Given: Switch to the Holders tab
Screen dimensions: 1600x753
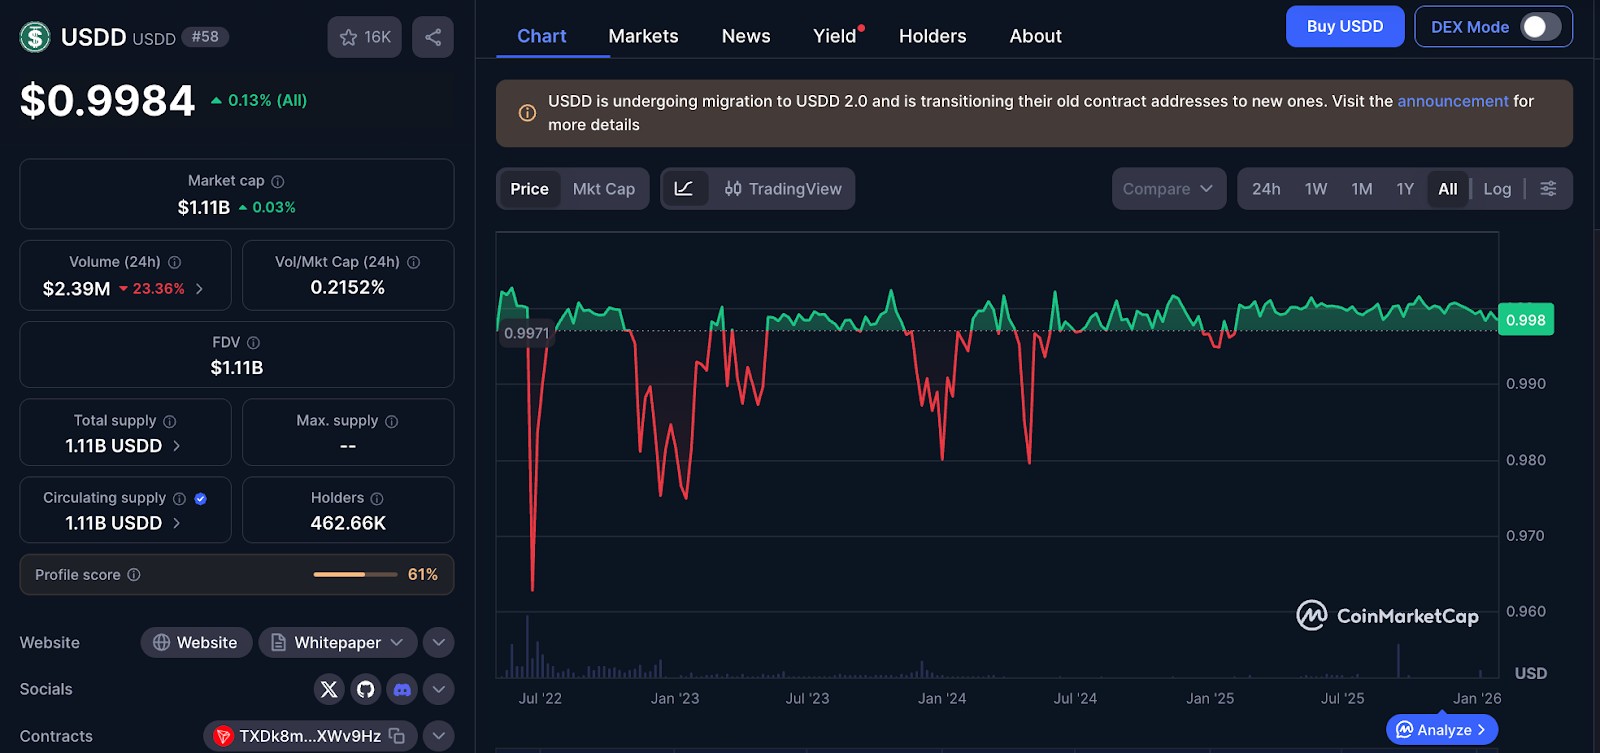Looking at the screenshot, I should tap(932, 36).
